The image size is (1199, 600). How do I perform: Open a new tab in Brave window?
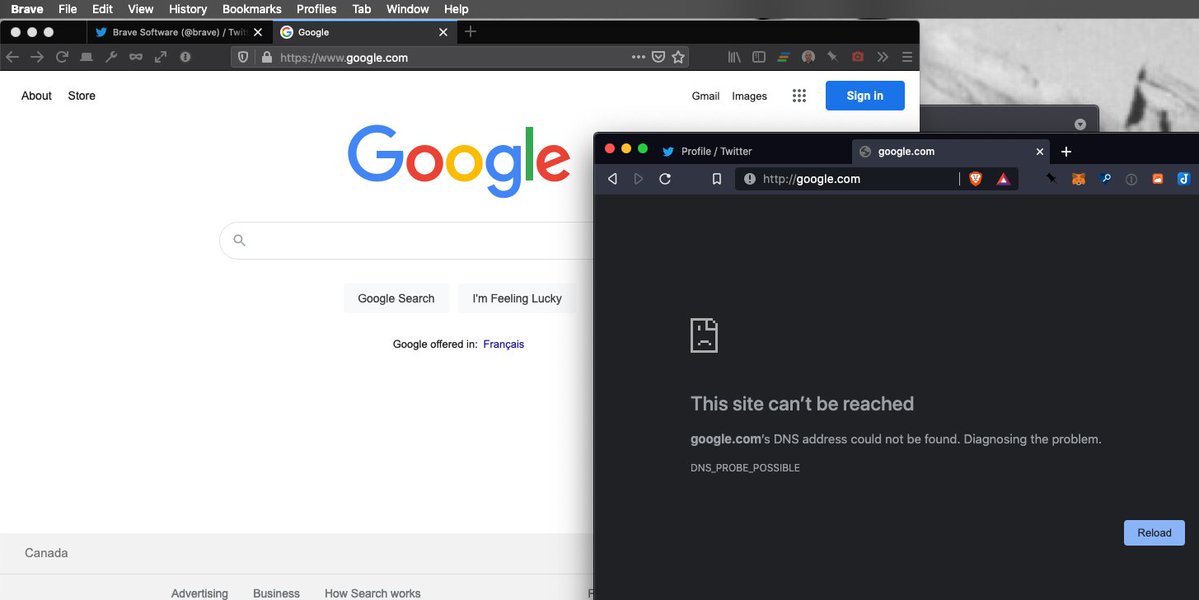(x=1066, y=151)
